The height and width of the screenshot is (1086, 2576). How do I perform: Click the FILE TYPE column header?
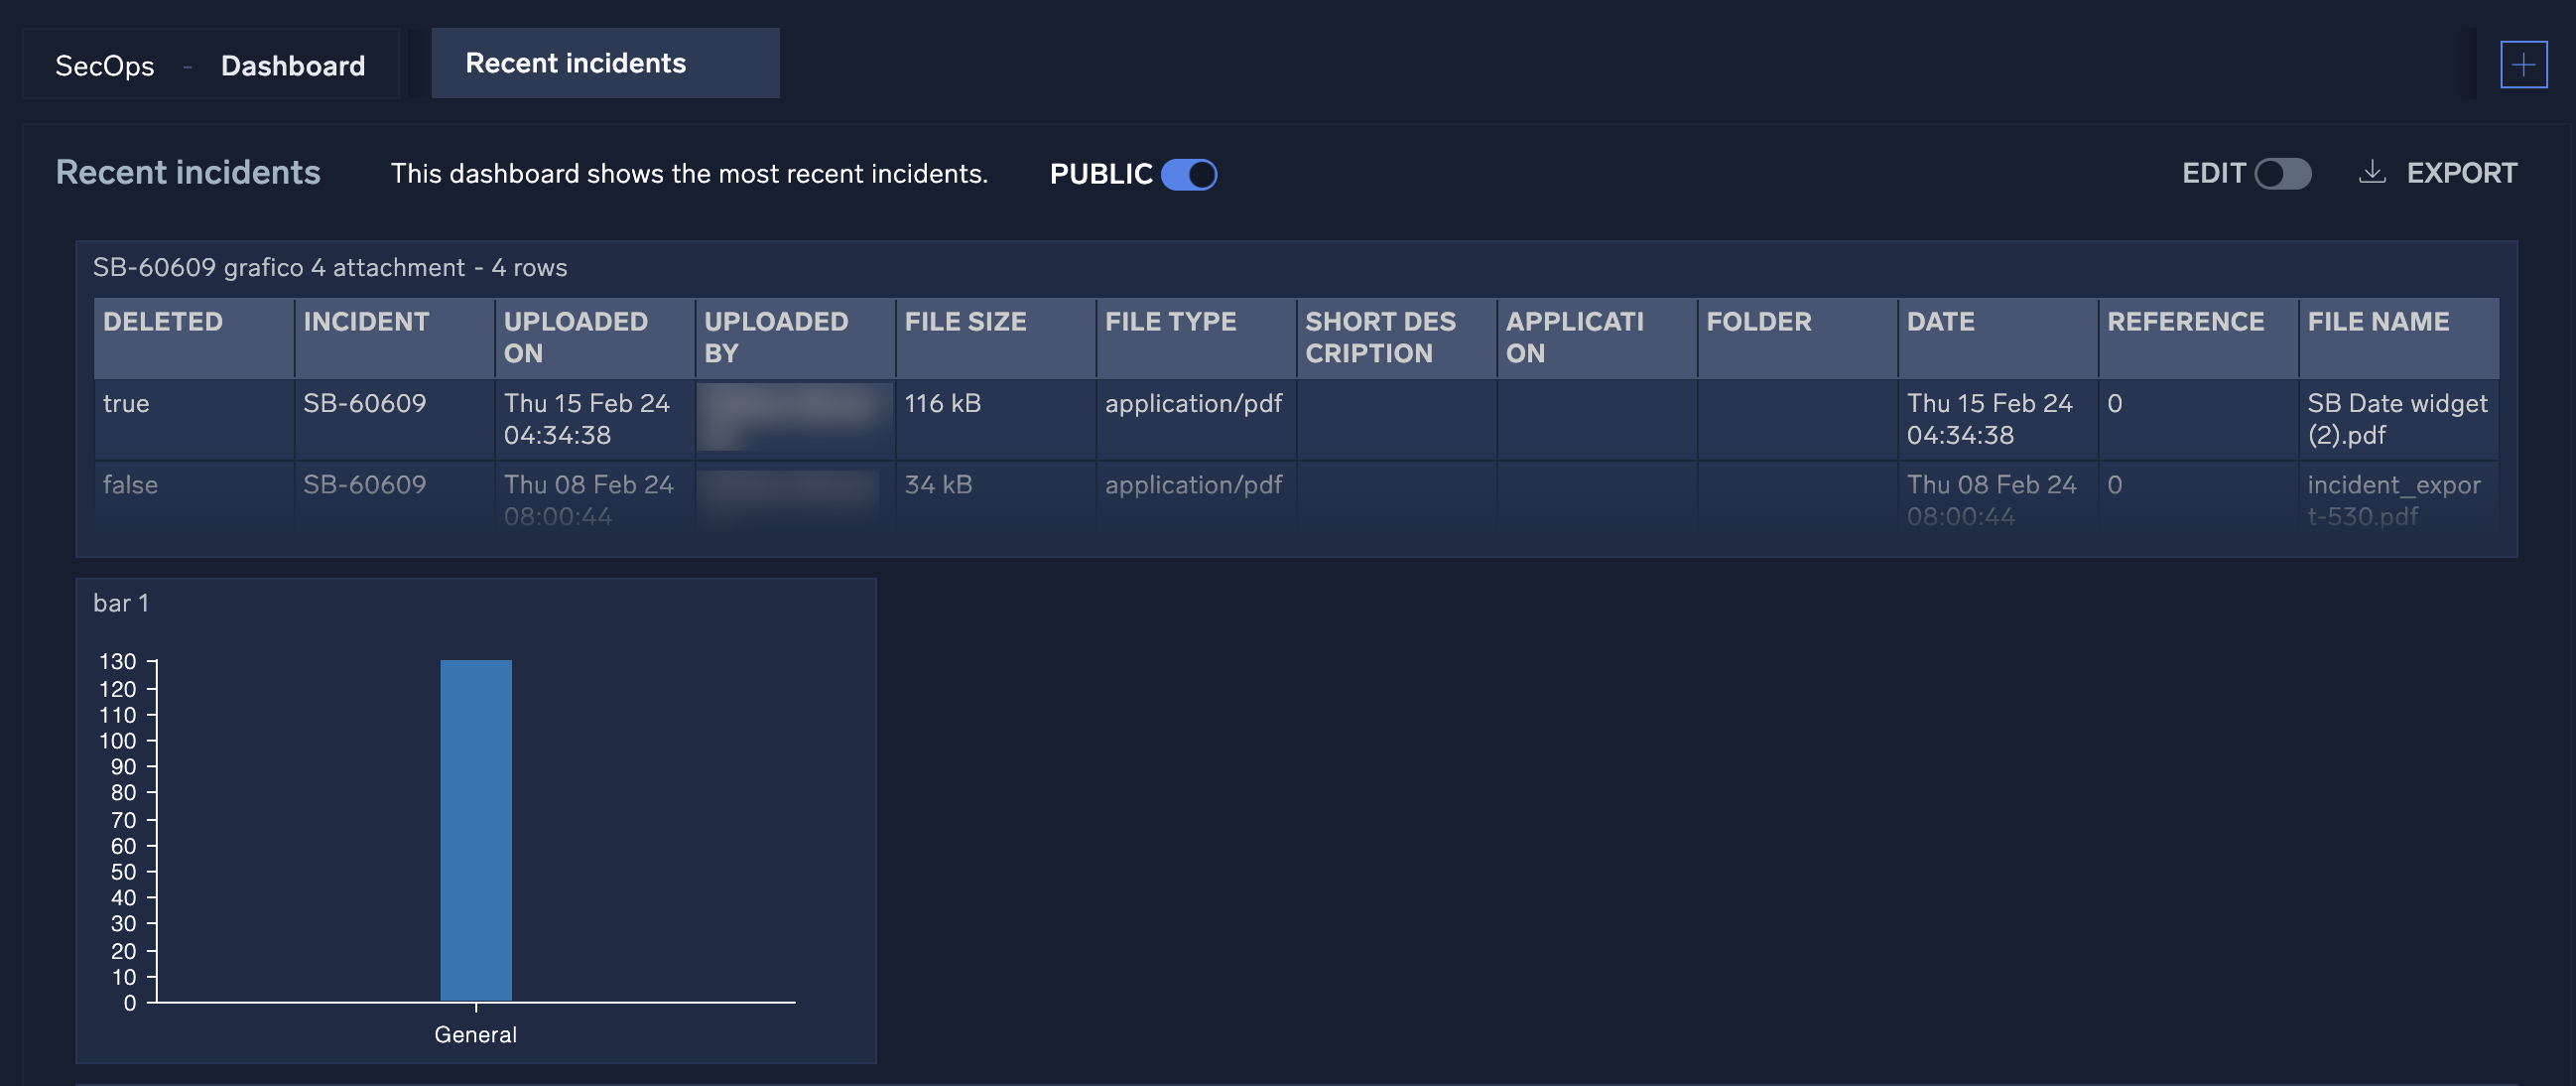1170,322
